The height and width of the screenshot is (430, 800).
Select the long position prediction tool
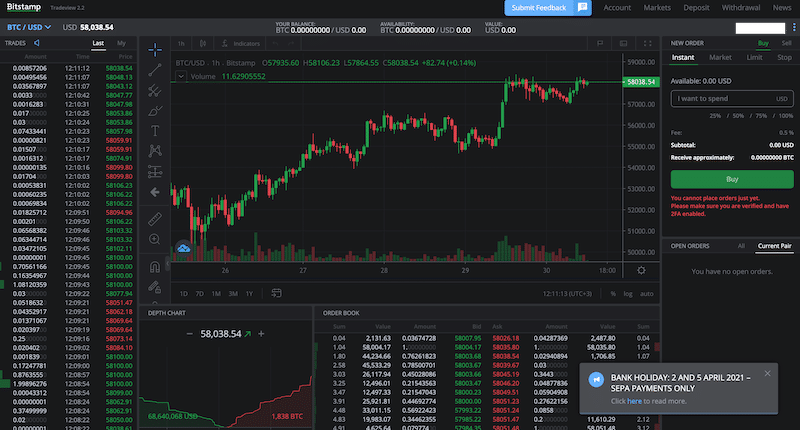(155, 171)
